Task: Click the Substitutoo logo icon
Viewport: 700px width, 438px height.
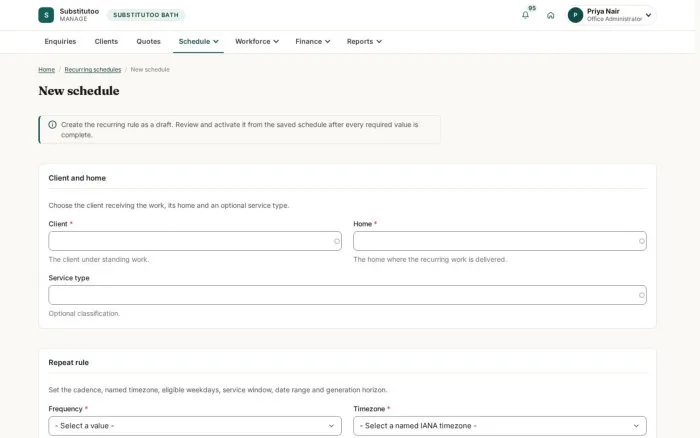Action: click(x=46, y=15)
